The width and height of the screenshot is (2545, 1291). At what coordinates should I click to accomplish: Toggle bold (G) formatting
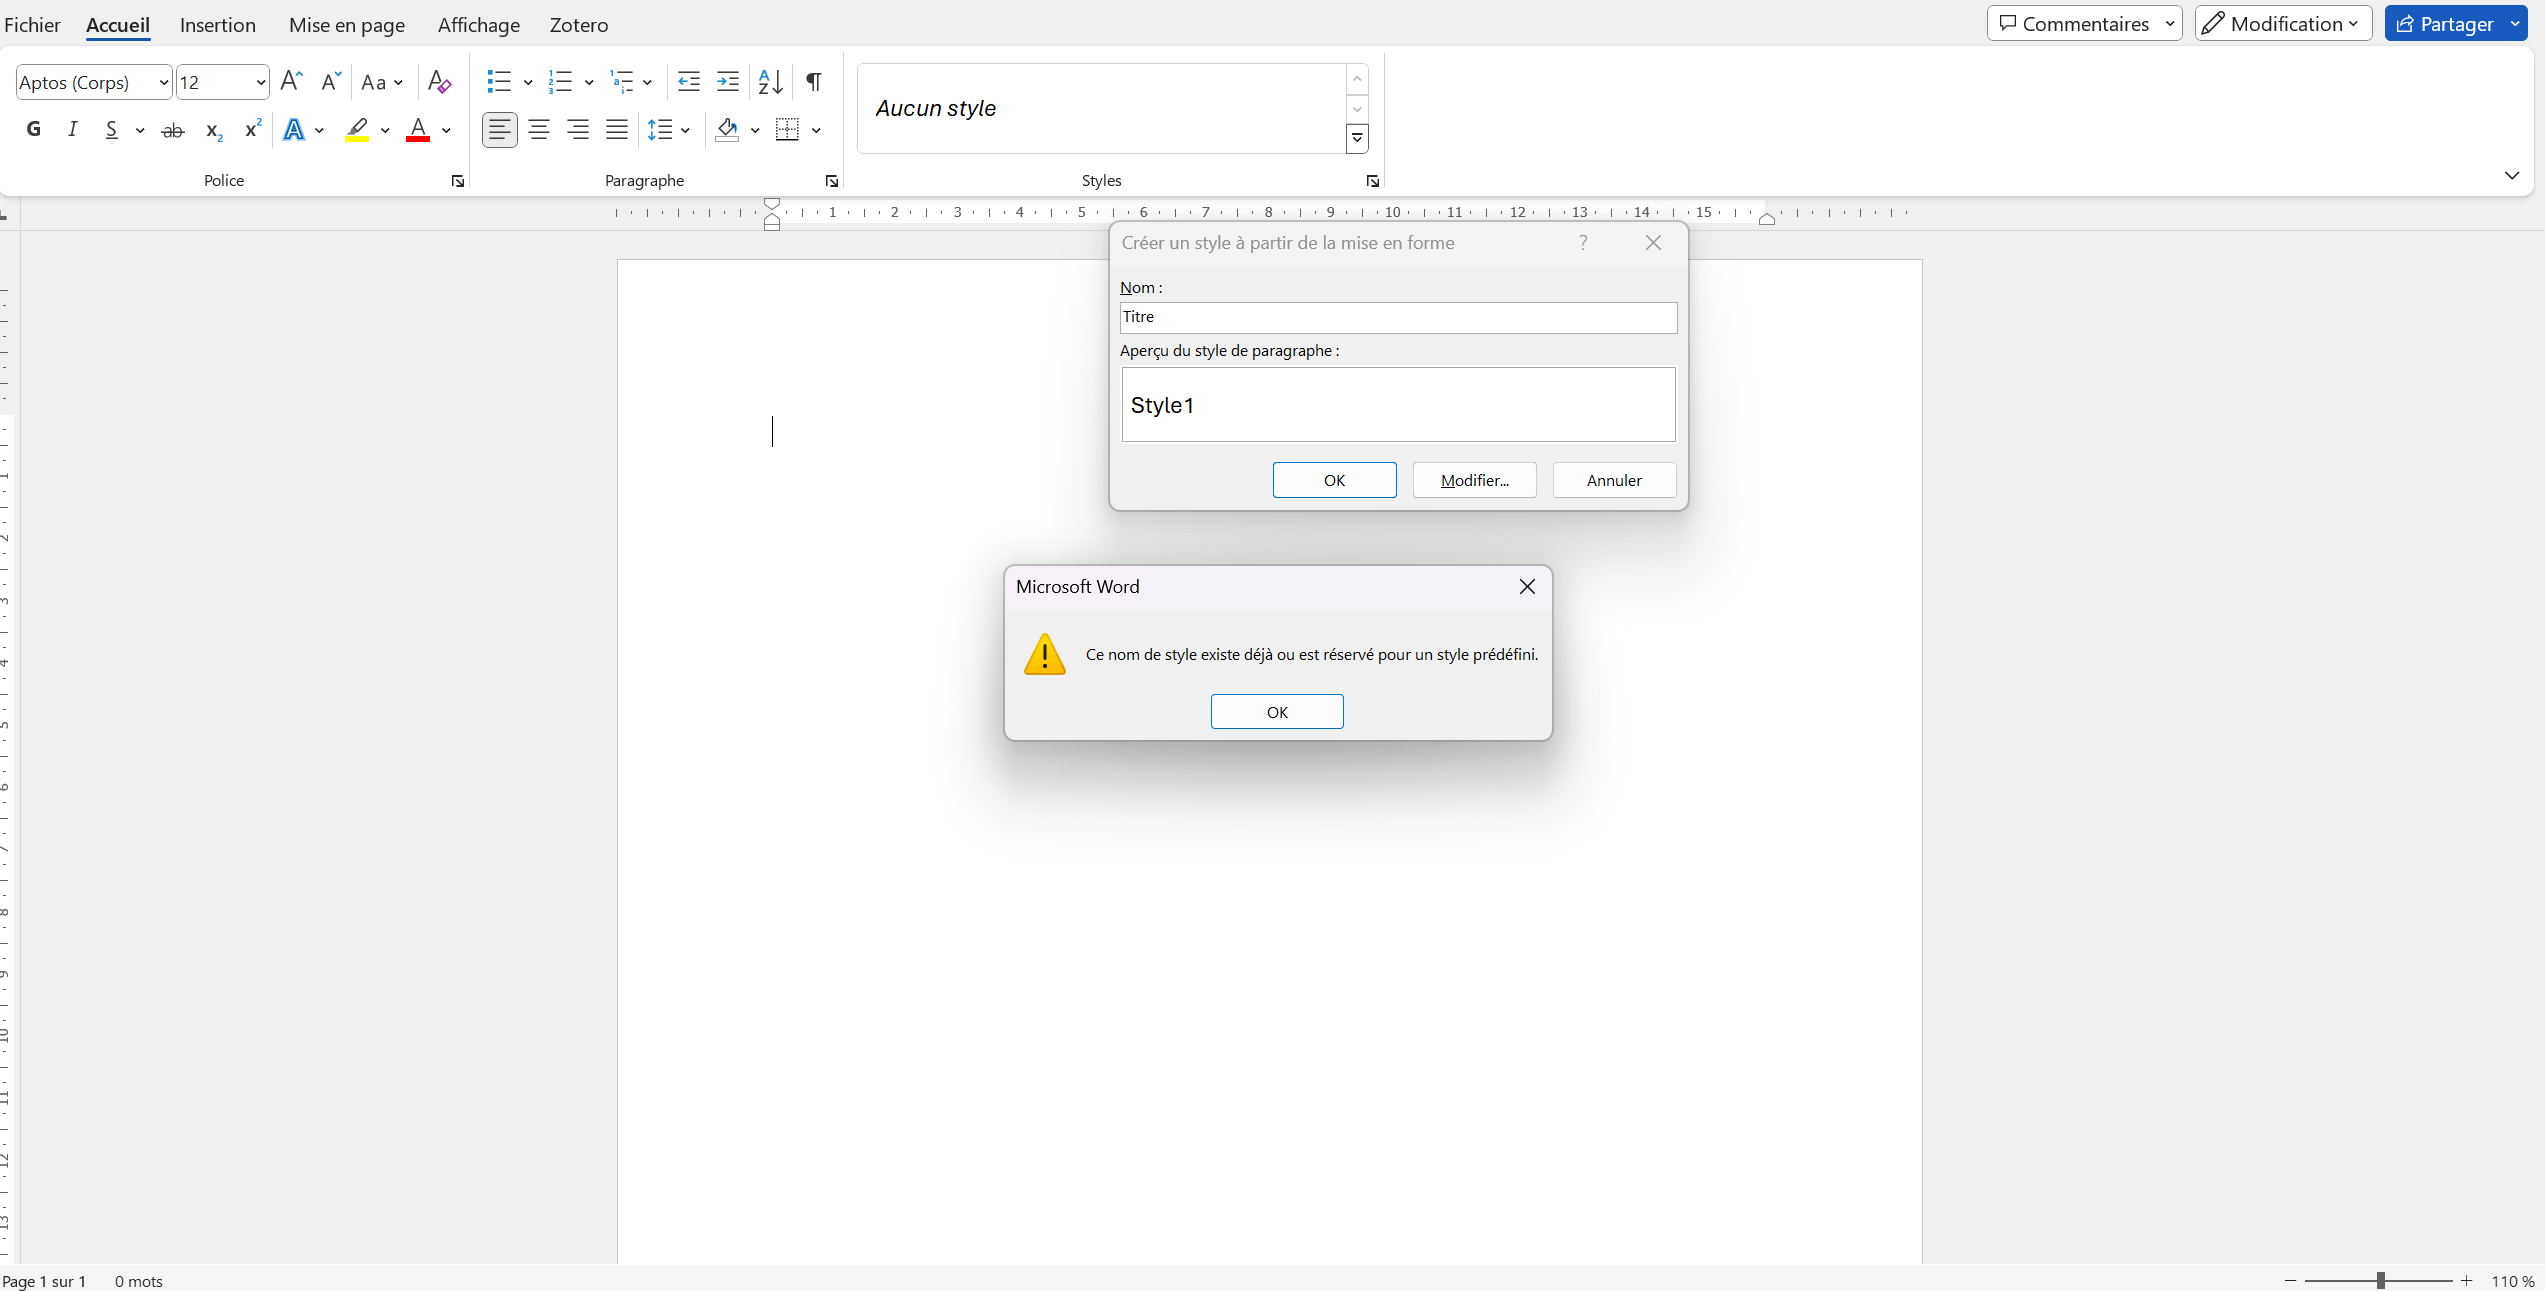(34, 130)
